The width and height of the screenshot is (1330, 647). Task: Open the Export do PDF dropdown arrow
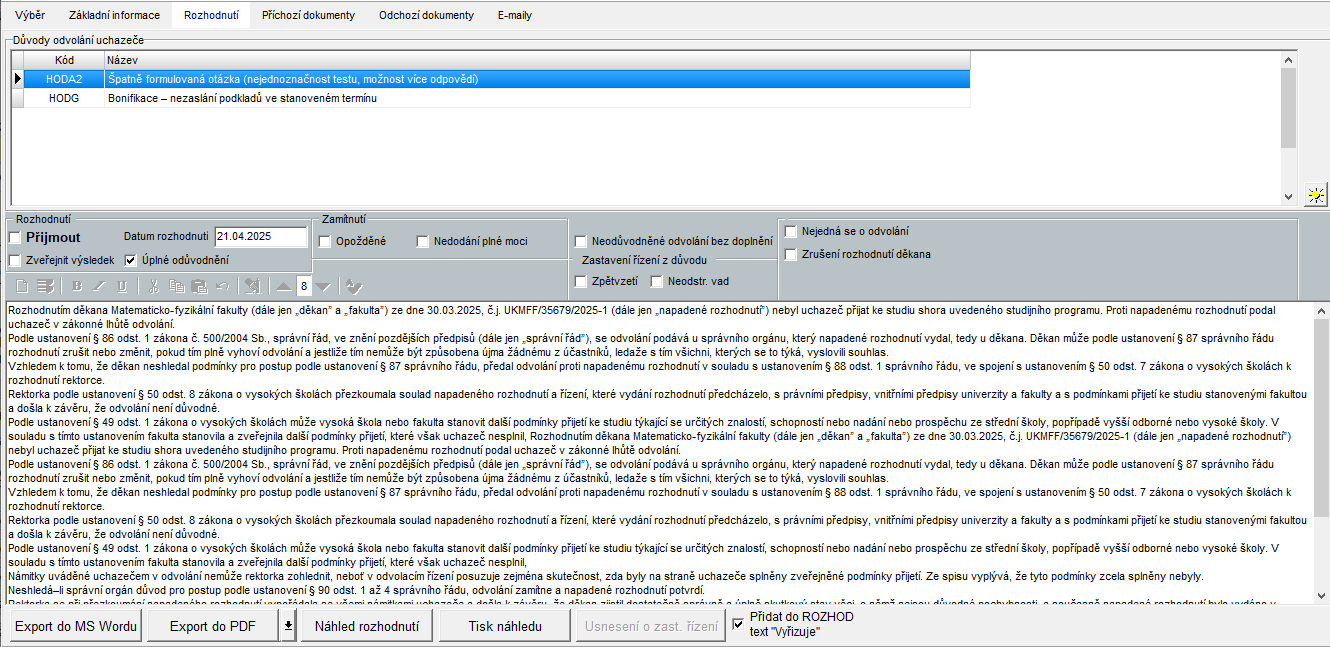288,627
